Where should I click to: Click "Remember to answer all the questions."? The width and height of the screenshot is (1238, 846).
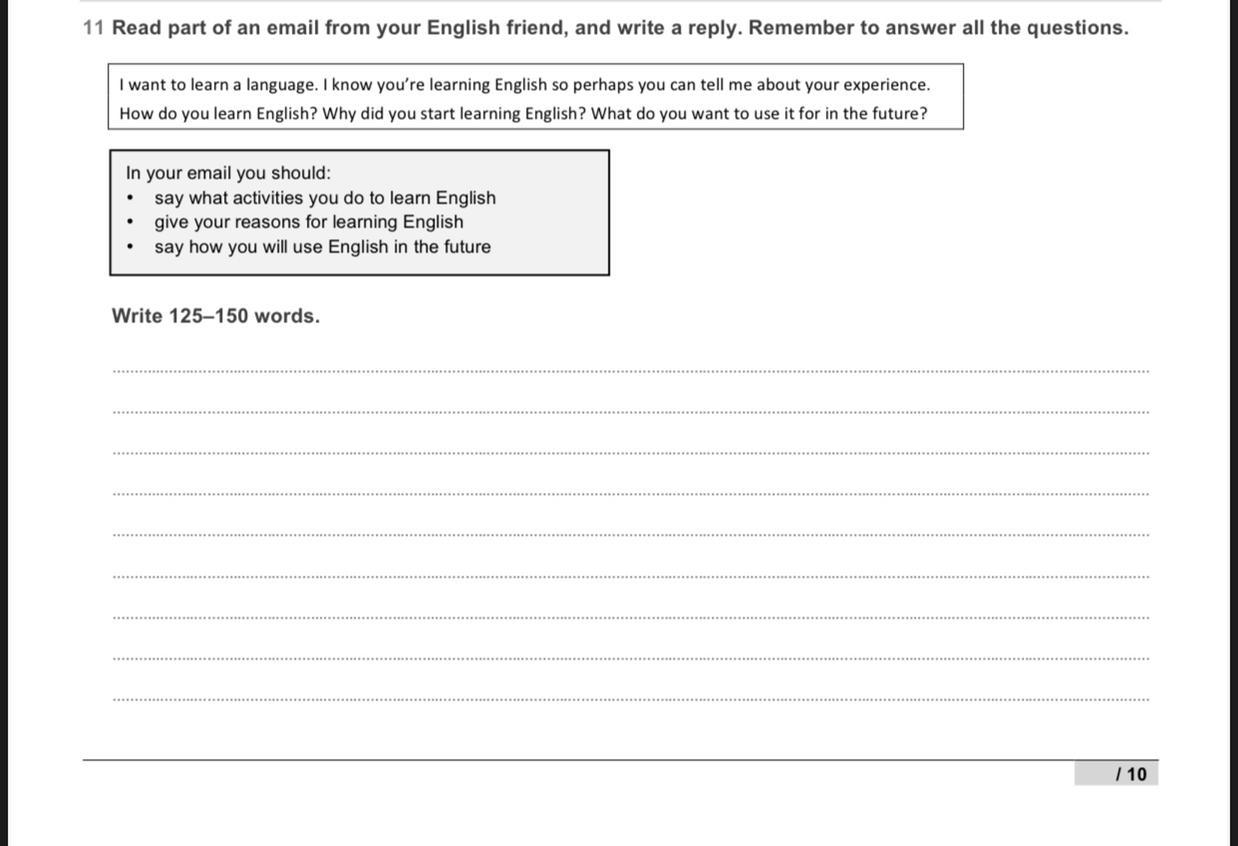(938, 28)
